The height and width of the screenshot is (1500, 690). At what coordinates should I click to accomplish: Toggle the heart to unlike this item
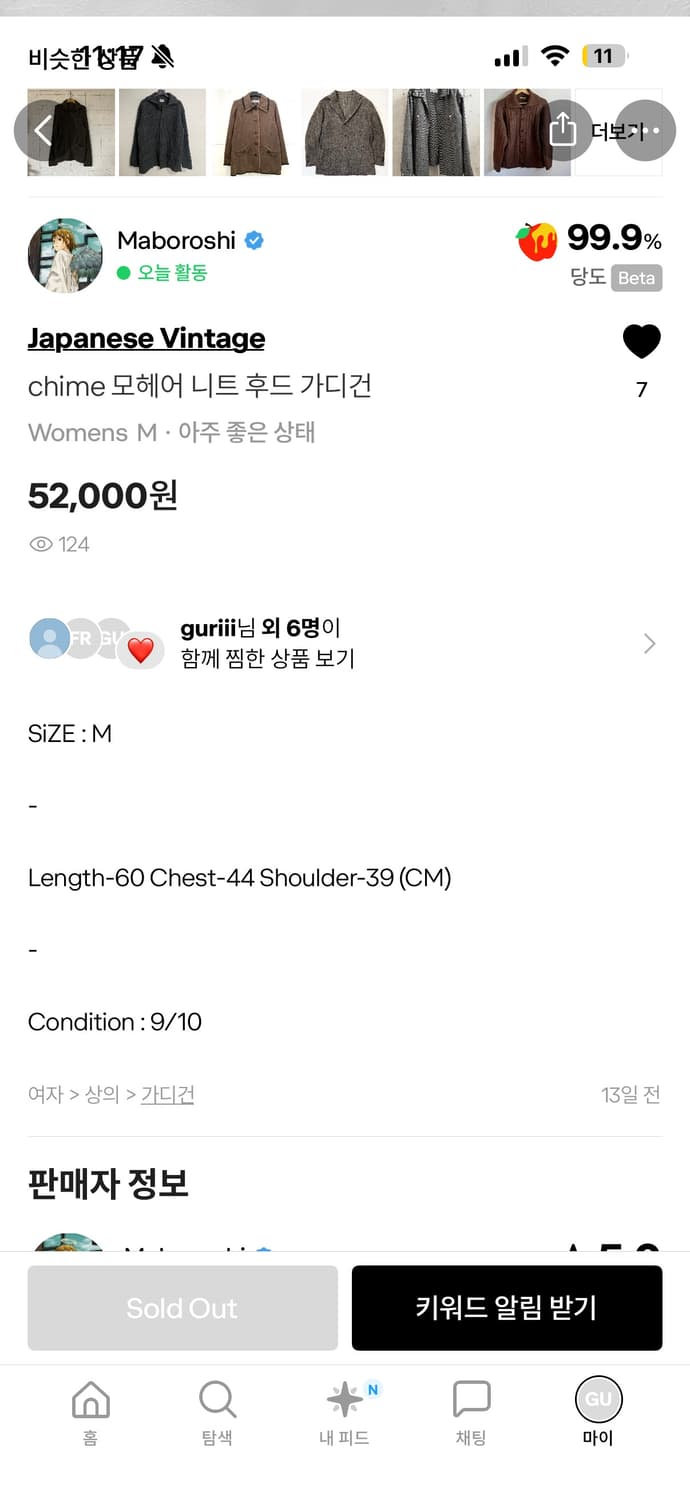pos(641,340)
